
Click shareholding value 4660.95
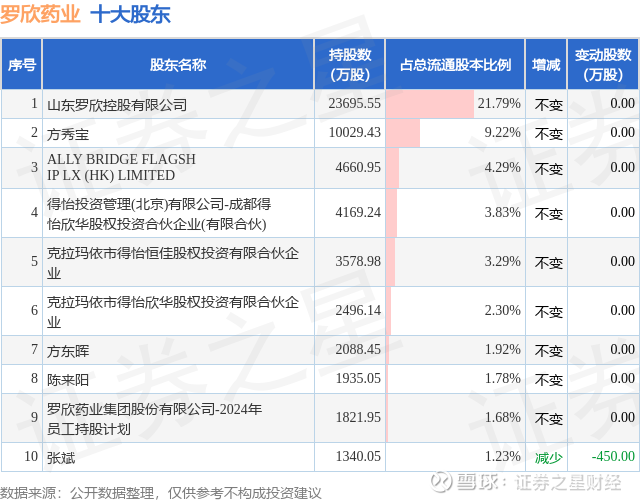click(358, 167)
